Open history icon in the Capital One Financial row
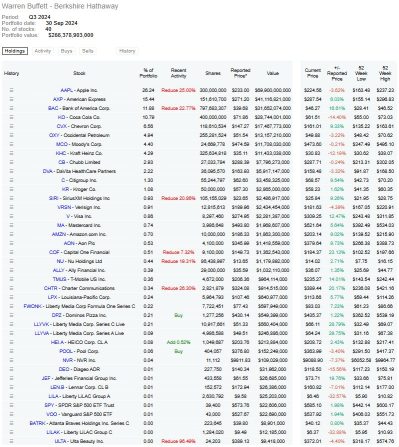This screenshot has height=447, width=399. (12, 252)
